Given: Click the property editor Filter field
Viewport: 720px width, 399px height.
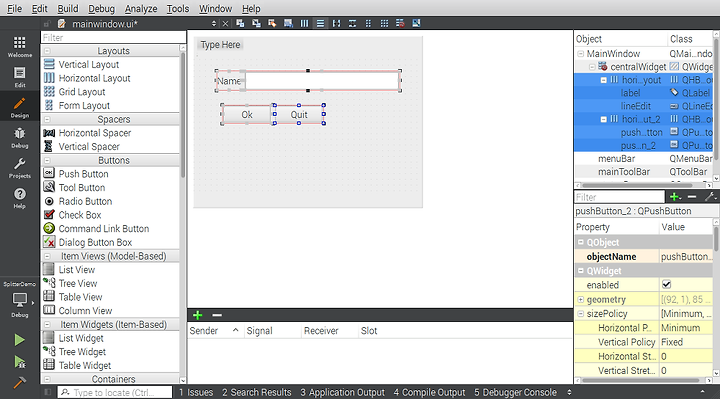Looking at the screenshot, I should [619, 197].
